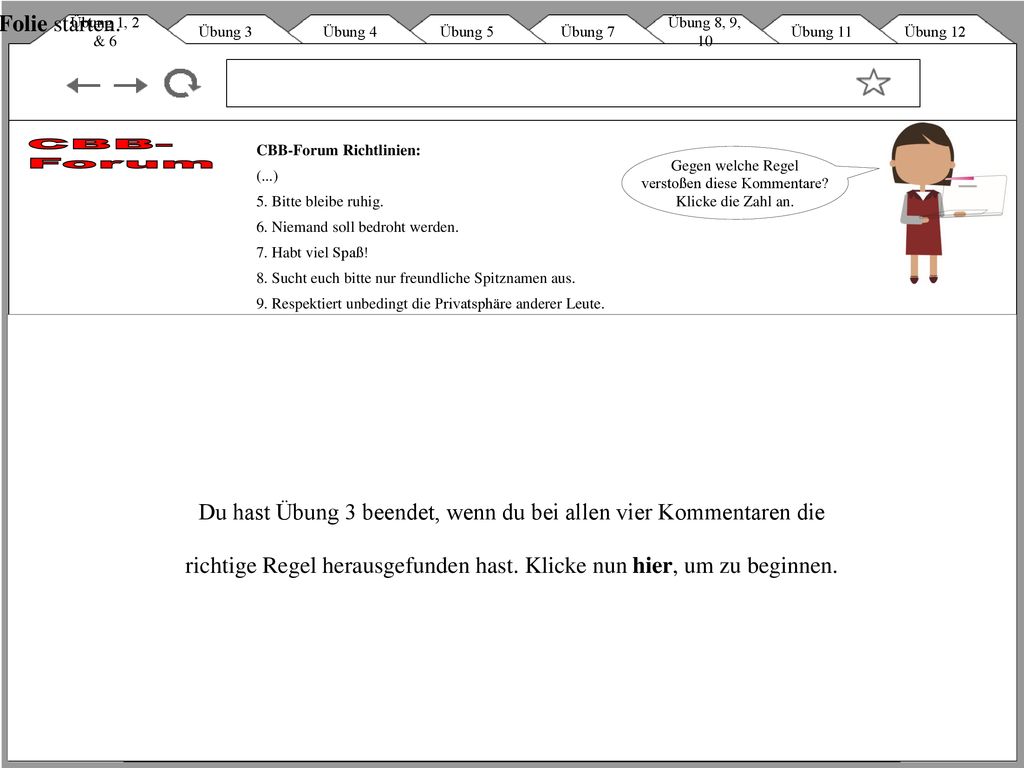This screenshot has width=1024, height=768.
Task: Click rule 8 about freundliche Spitznamen
Action: (x=415, y=278)
